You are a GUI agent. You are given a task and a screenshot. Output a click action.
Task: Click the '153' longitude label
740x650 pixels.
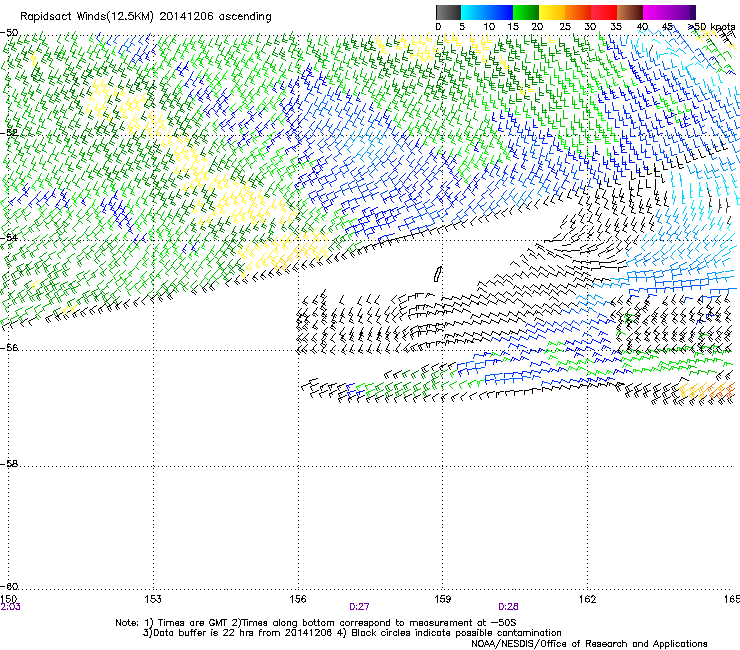click(x=153, y=599)
